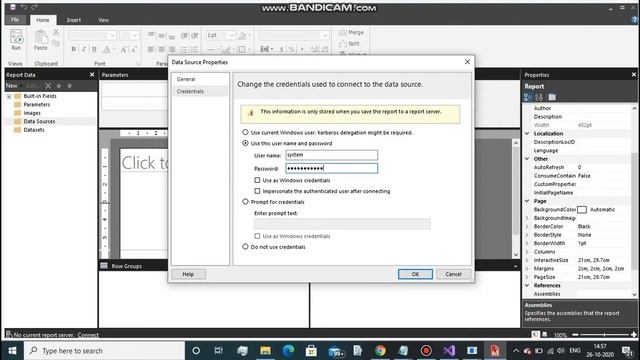Open the help question mark icon
Viewport: 640px width, 360px height.
click(x=635, y=20)
